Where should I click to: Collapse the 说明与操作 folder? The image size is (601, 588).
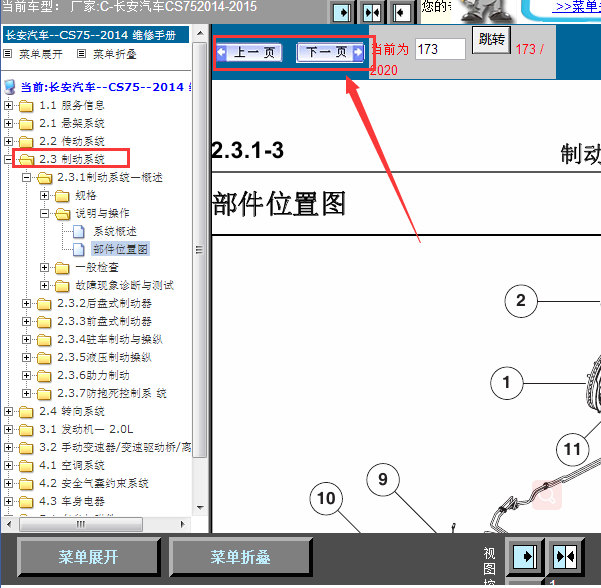coord(44,214)
